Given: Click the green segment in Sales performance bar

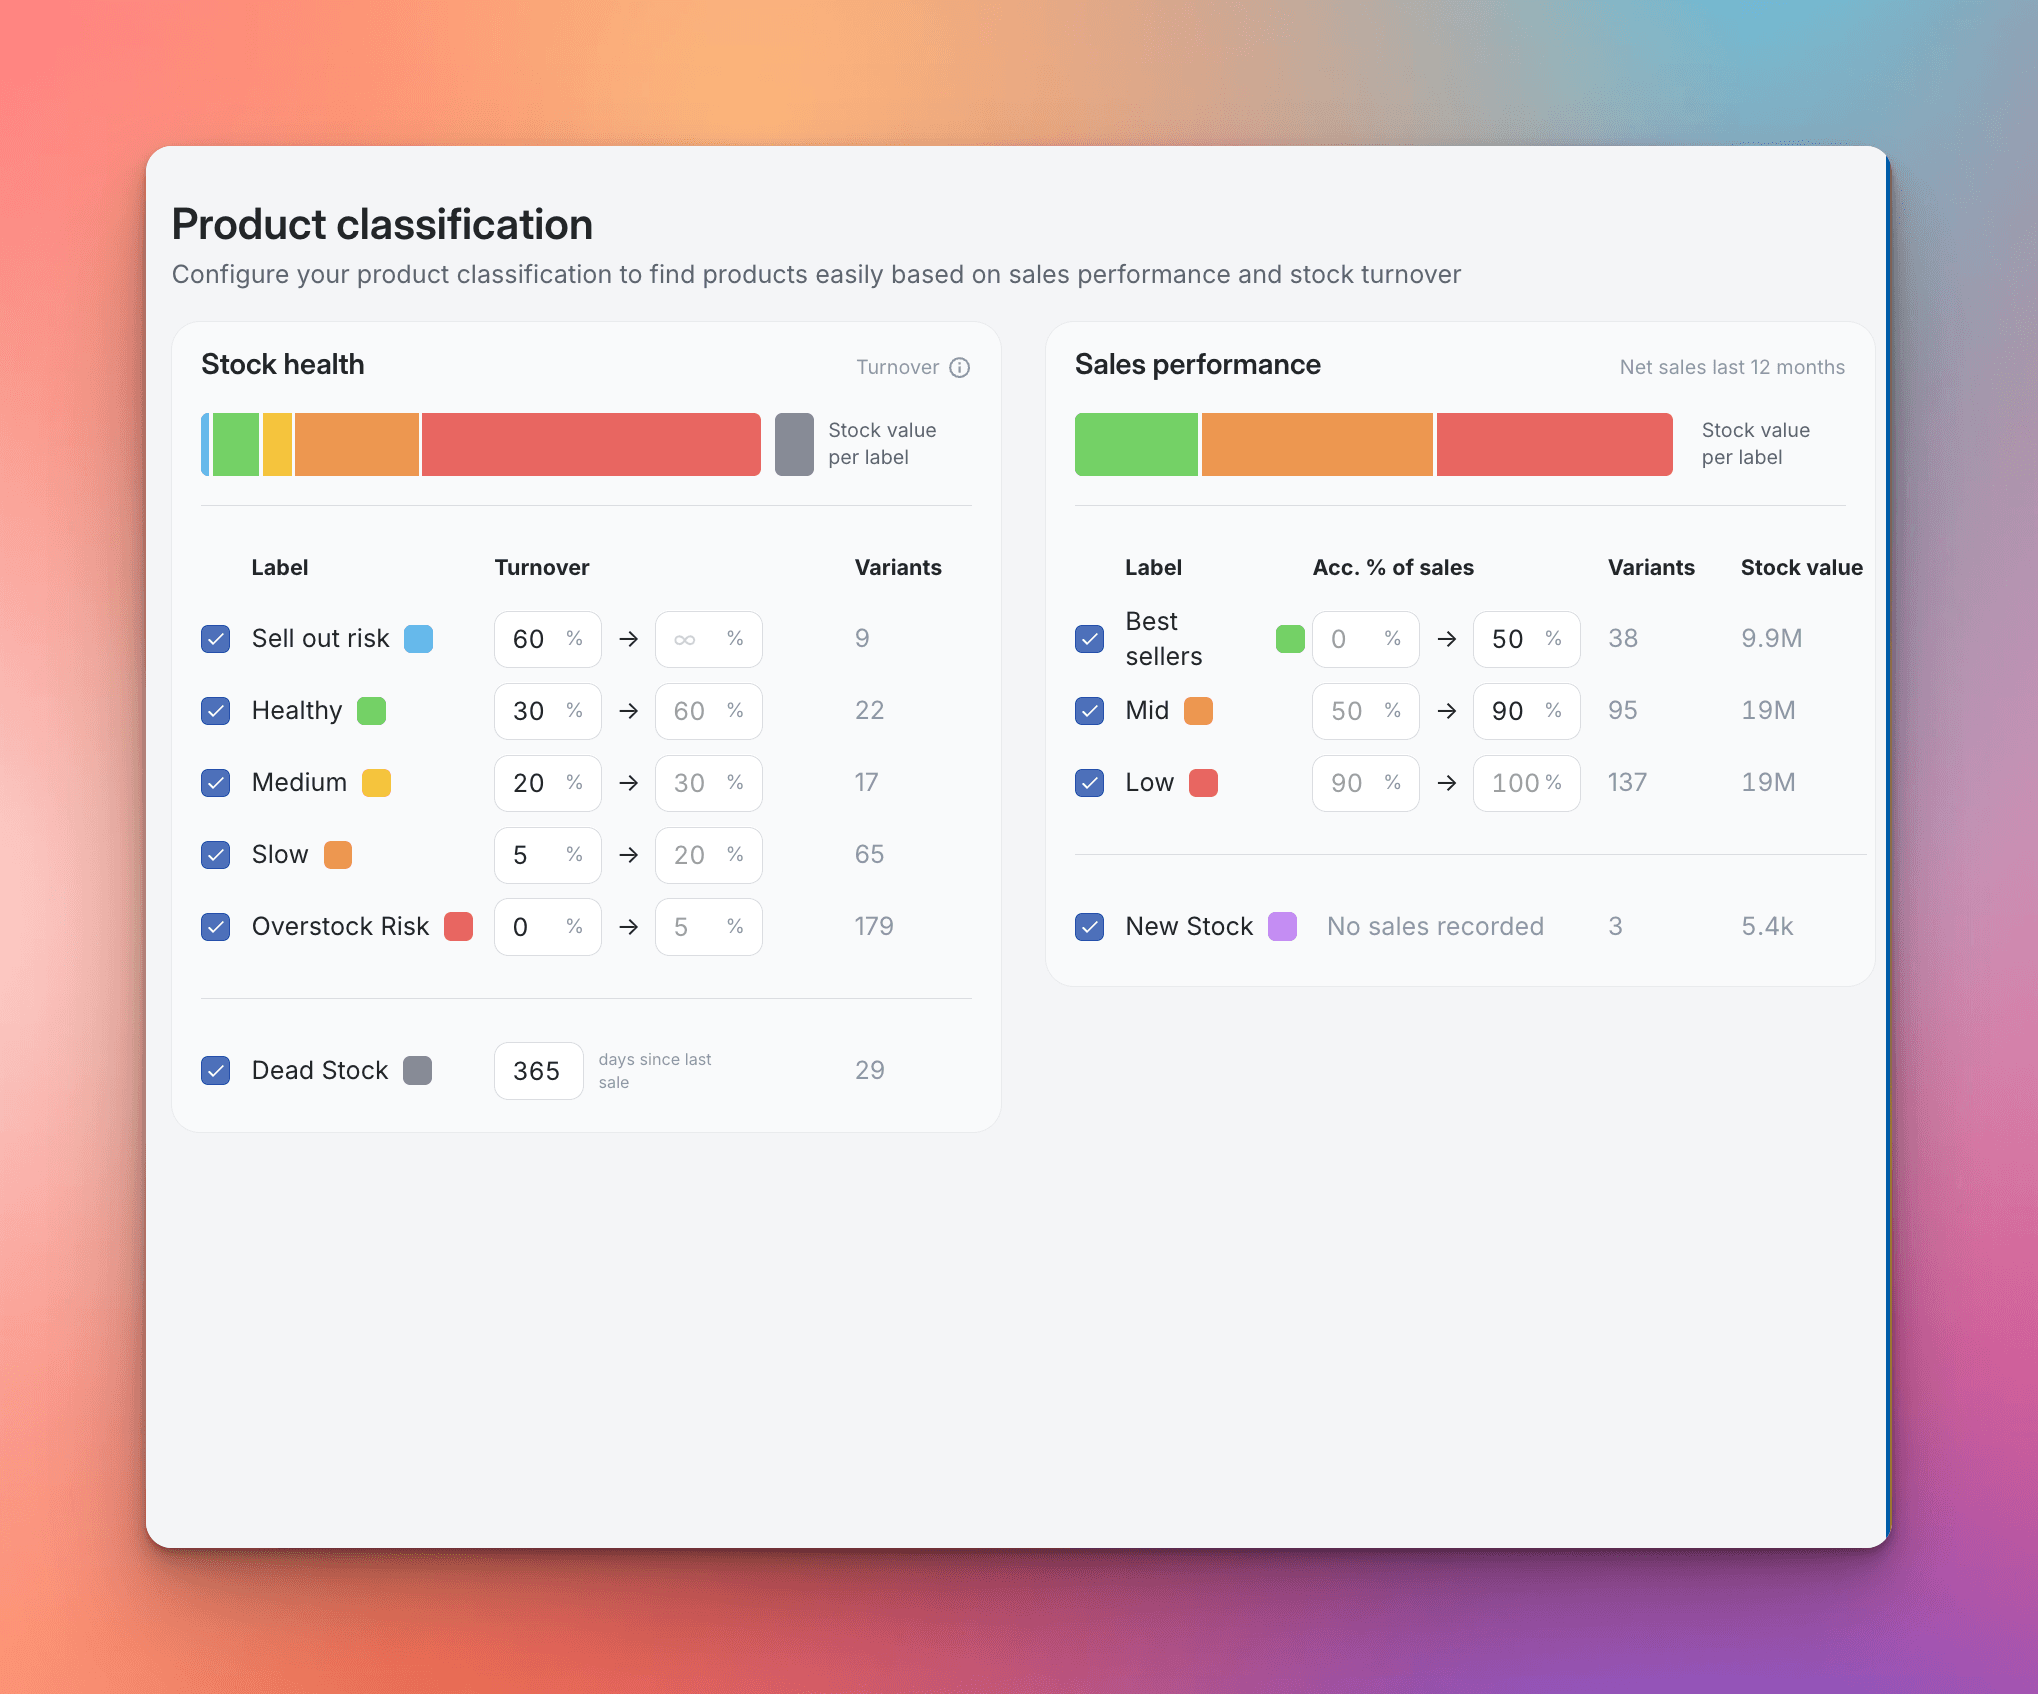Looking at the screenshot, I should [1136, 445].
